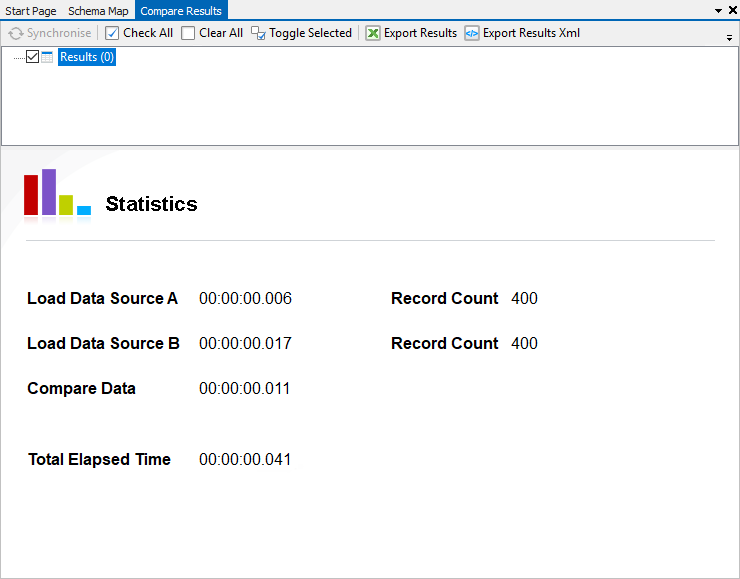Select the Compare Results tab
The image size is (740, 579).
tap(181, 10)
